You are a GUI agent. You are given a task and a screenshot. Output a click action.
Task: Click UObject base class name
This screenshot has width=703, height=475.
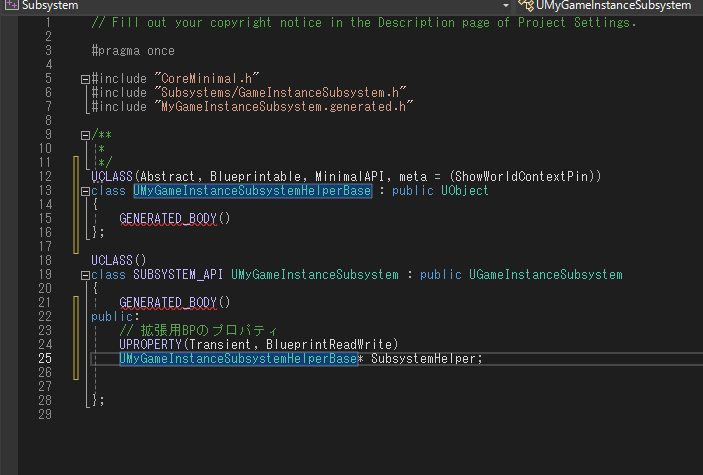[x=464, y=191]
